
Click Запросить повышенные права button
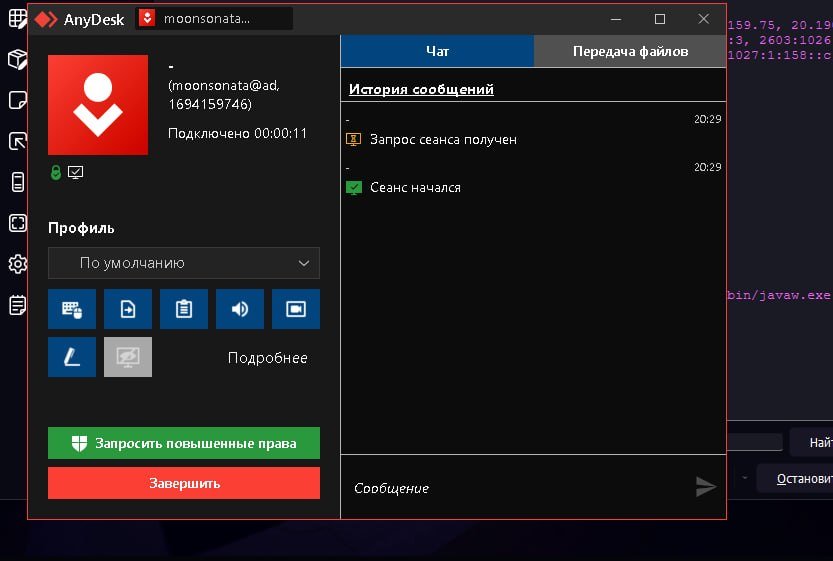pos(184,443)
